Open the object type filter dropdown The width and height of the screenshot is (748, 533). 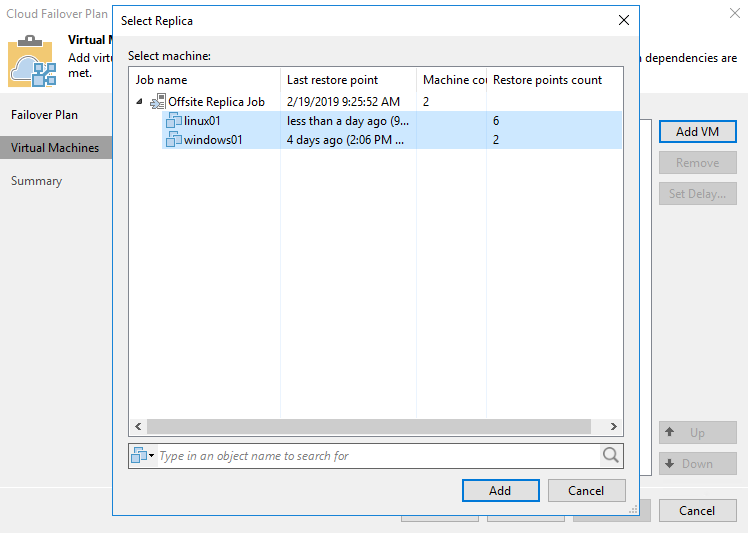point(143,456)
